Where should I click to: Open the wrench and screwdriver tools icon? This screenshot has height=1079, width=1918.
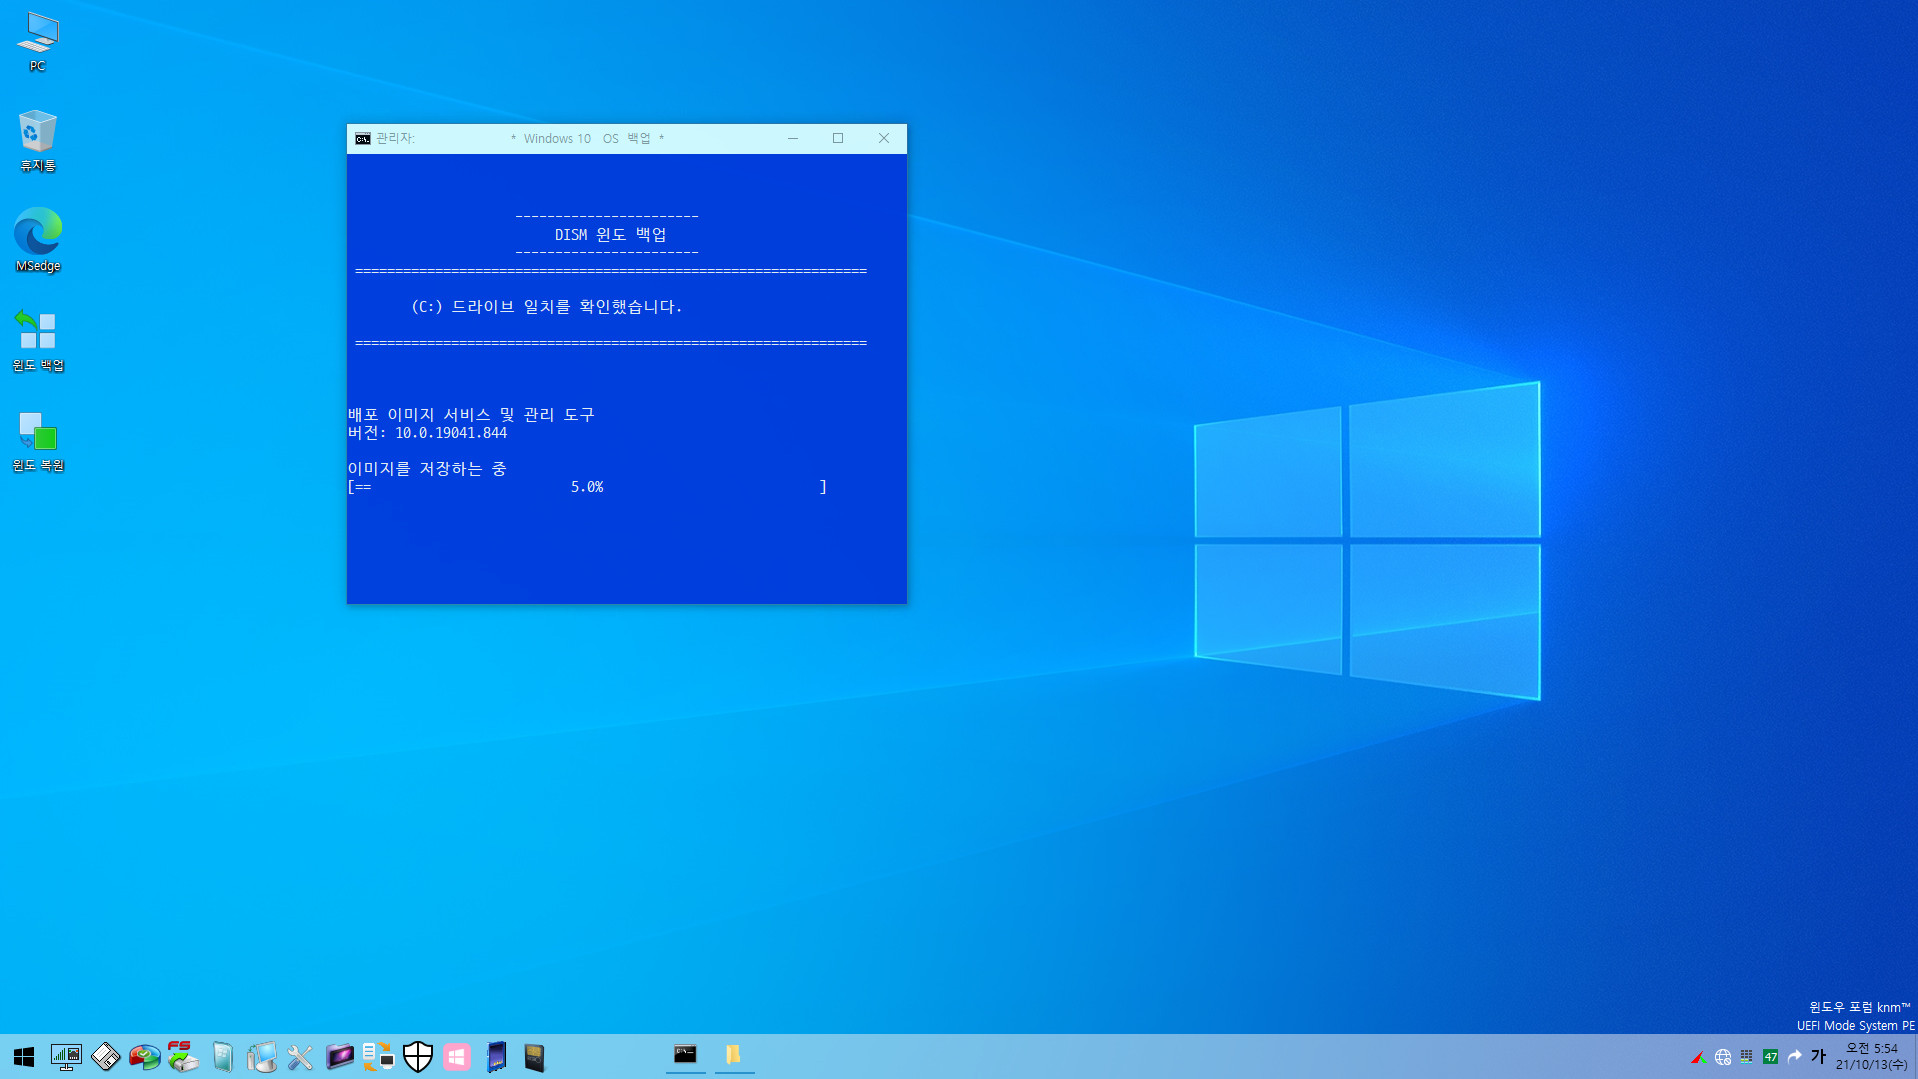click(300, 1057)
